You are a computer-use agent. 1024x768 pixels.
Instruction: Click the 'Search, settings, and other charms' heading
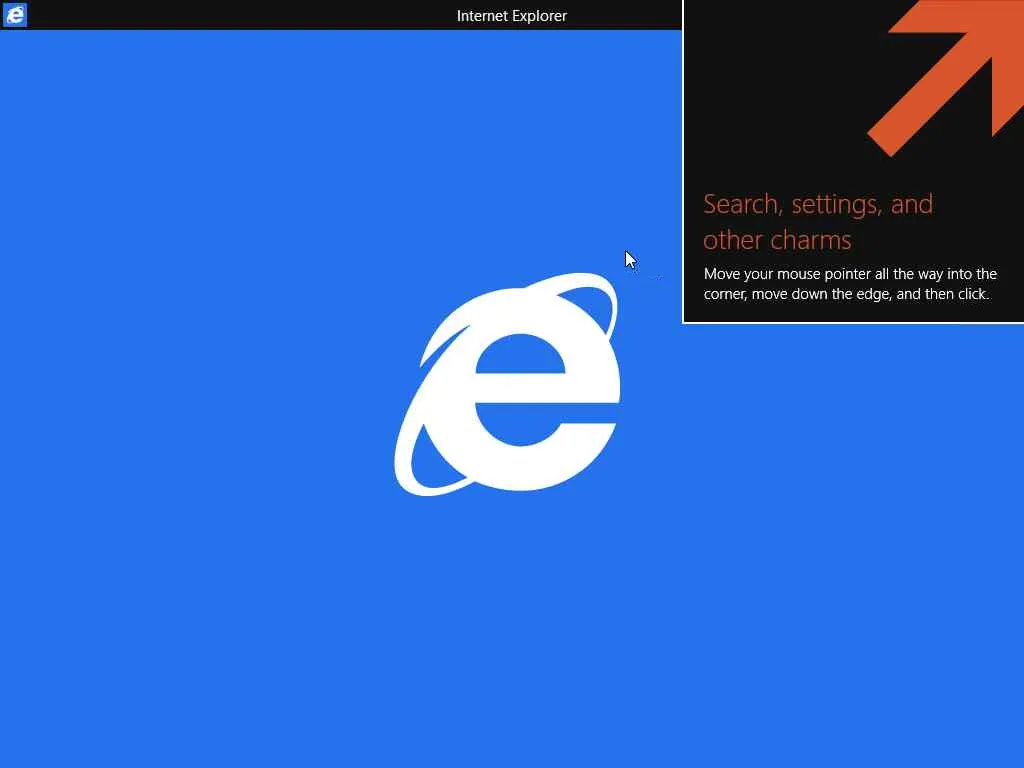pos(818,222)
